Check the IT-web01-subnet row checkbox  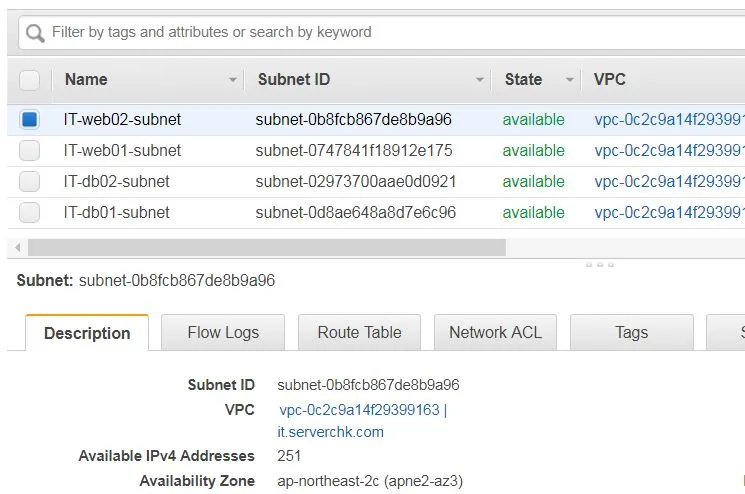(29, 151)
